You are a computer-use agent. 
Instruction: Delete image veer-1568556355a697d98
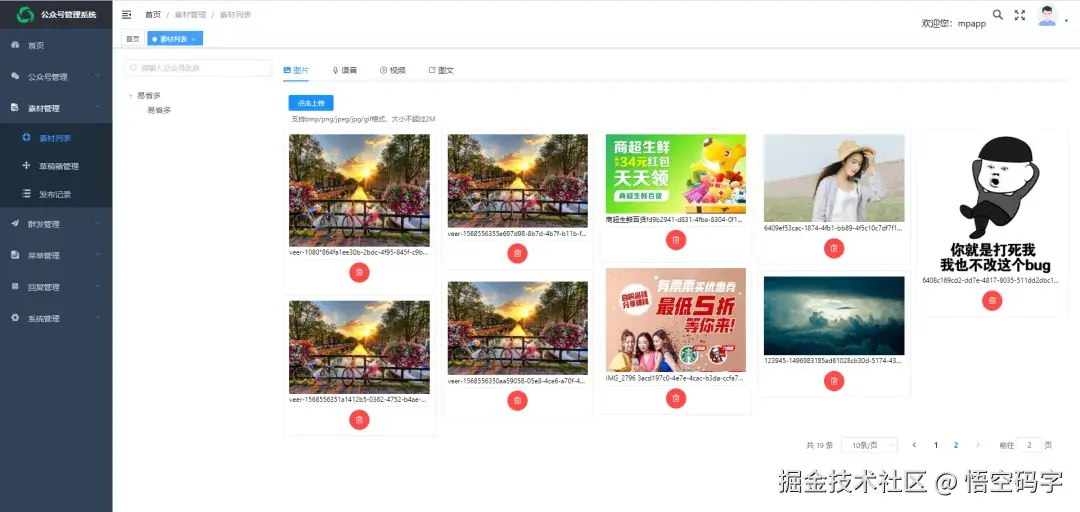[517, 253]
